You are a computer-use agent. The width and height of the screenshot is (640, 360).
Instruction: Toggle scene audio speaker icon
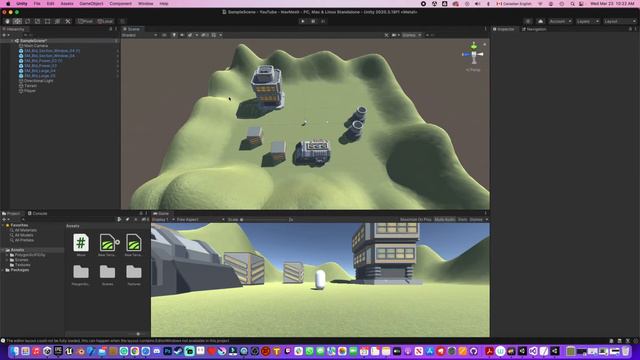(182, 35)
